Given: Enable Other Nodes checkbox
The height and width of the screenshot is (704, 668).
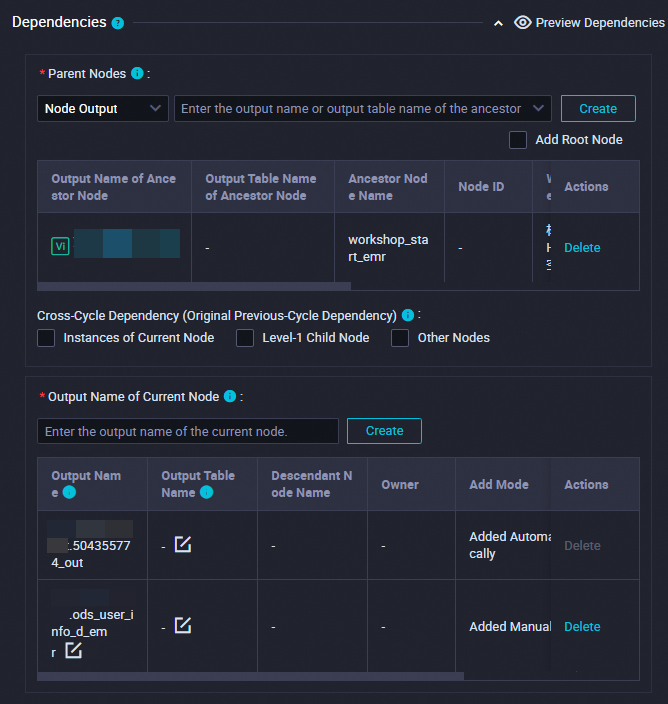Looking at the screenshot, I should (x=400, y=338).
